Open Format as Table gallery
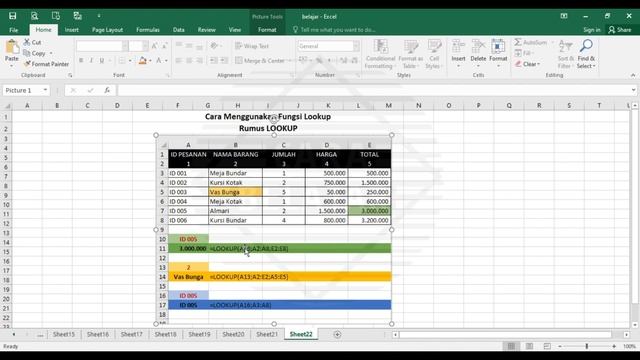640x360 pixels. [411, 54]
